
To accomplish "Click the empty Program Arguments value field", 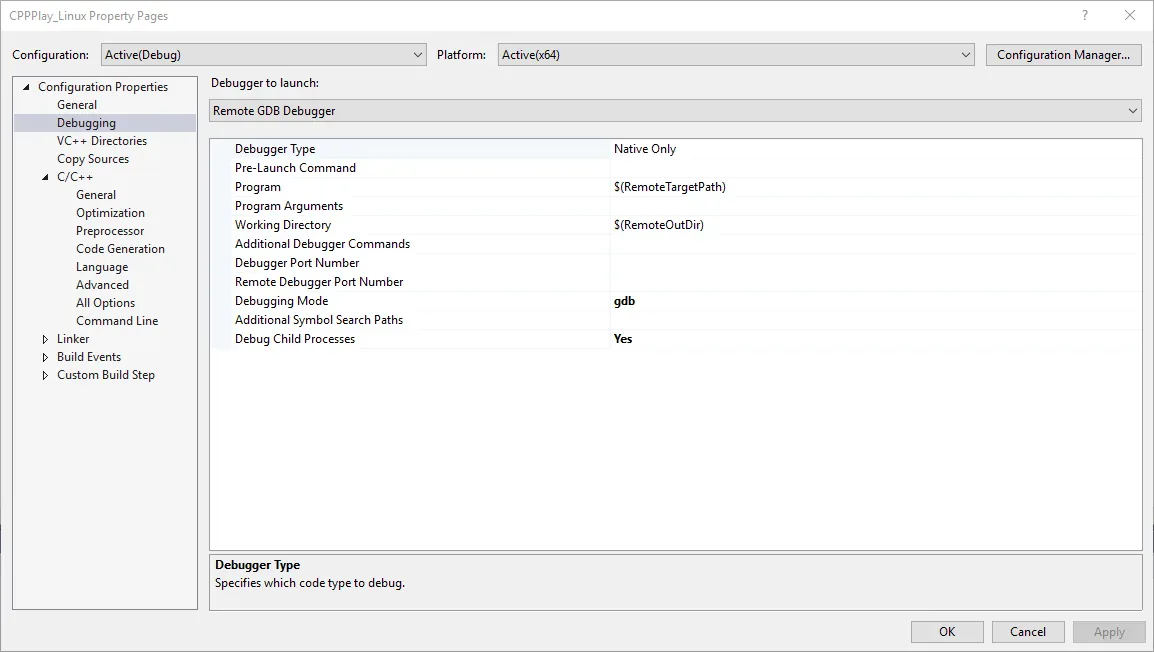I will [x=876, y=206].
